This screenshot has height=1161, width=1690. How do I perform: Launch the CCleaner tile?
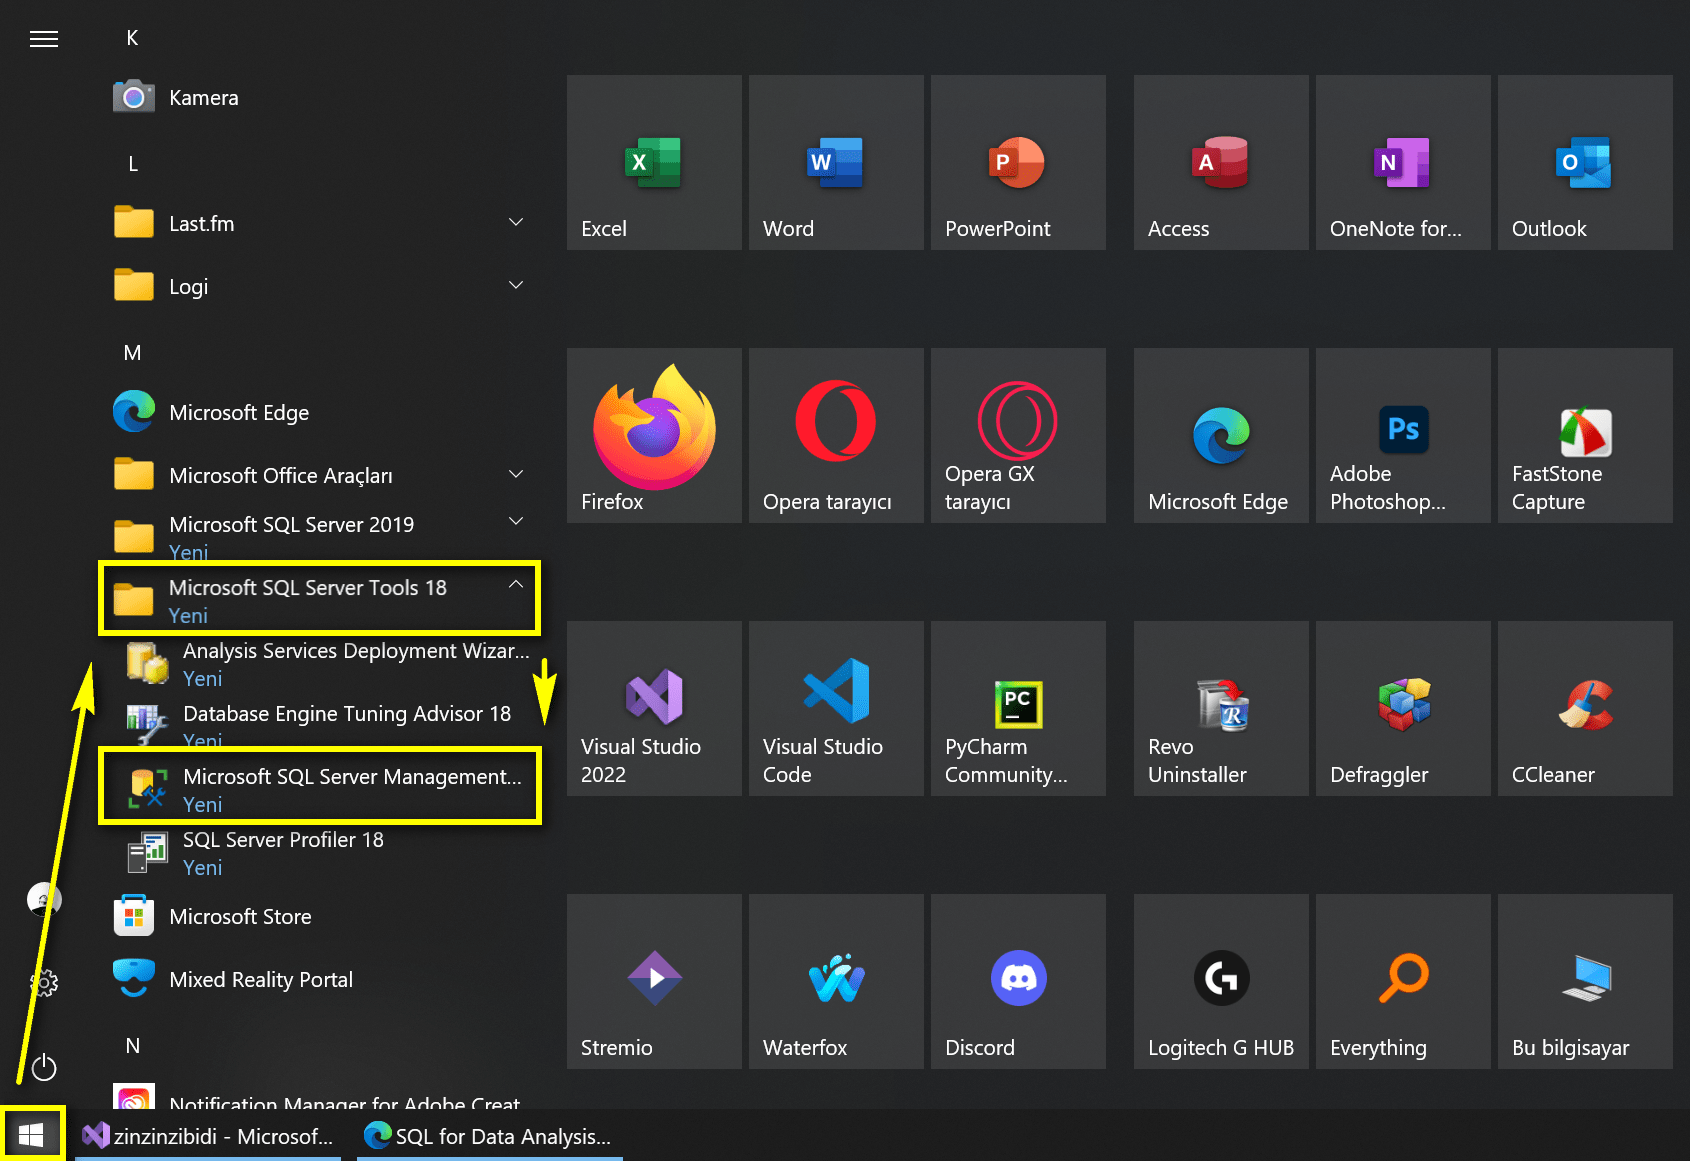[1585, 708]
